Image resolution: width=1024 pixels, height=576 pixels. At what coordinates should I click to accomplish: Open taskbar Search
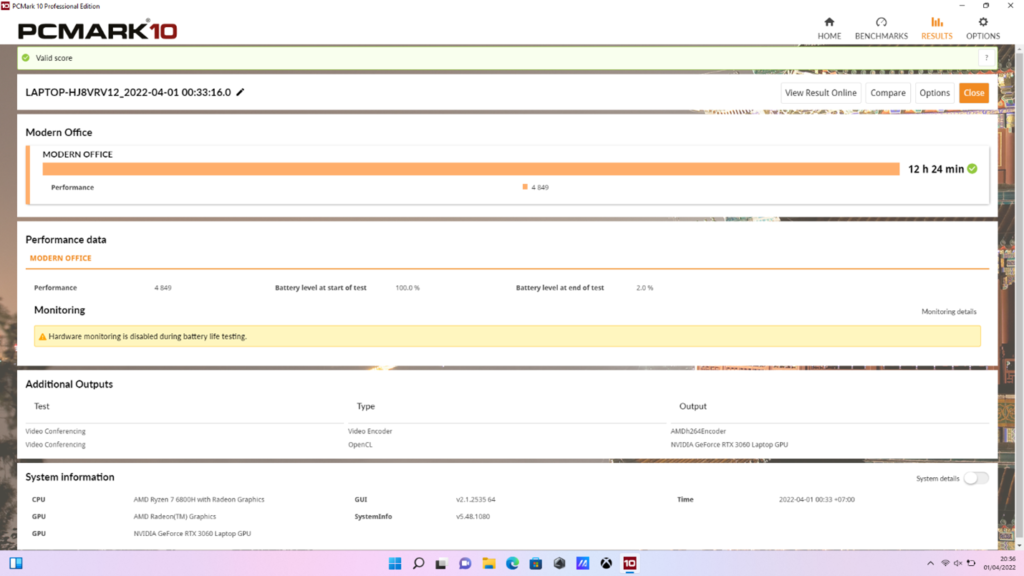(x=419, y=563)
